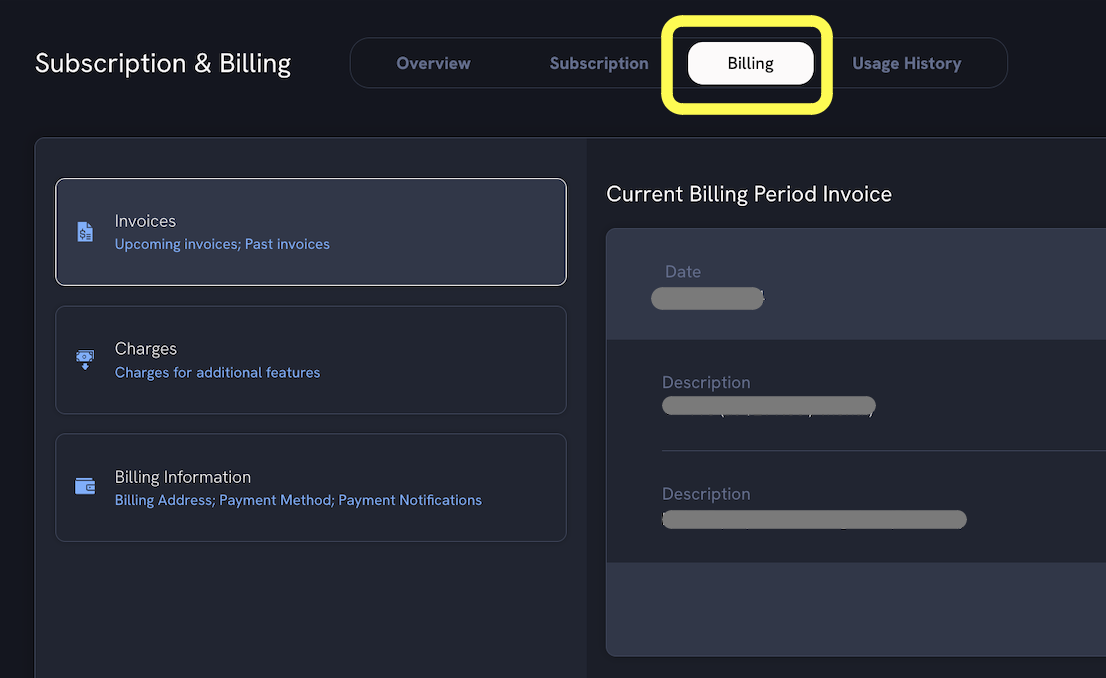View the Usage History tab
The width and height of the screenshot is (1106, 678).
906,63
